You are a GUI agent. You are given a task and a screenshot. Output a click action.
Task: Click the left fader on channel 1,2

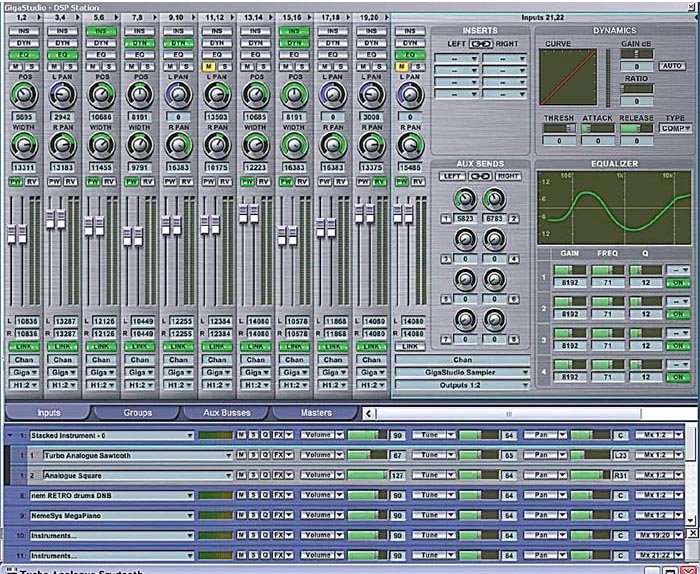coord(12,234)
